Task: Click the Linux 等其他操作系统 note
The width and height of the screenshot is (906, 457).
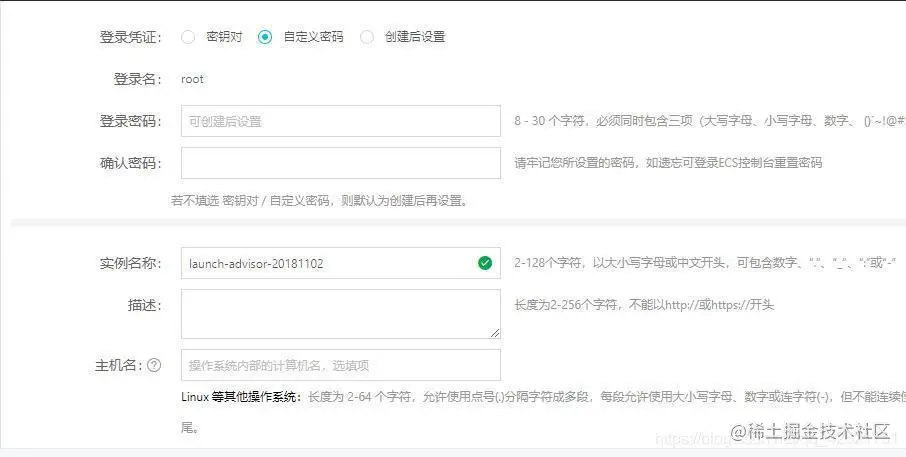Action: coord(543,412)
